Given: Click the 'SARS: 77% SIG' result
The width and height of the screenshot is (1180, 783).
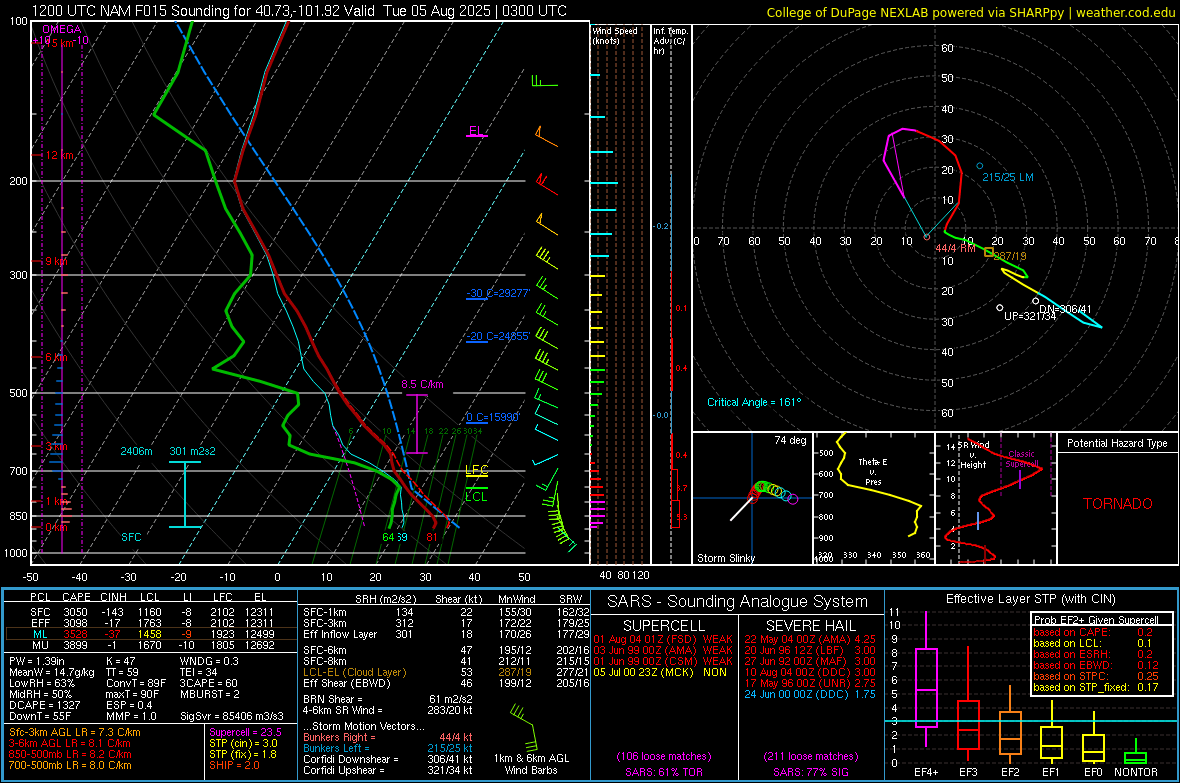Looking at the screenshot, I should click(810, 772).
